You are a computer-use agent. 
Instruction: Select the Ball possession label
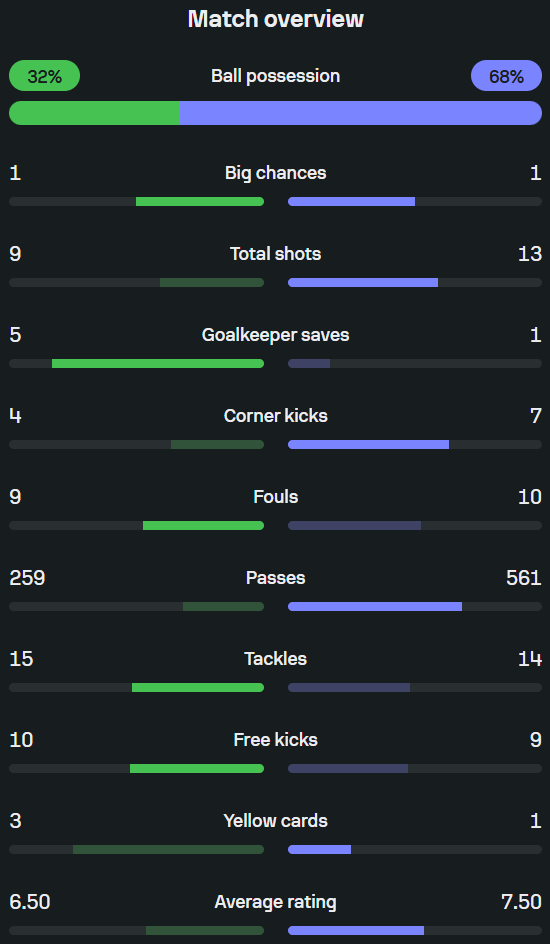(x=276, y=76)
